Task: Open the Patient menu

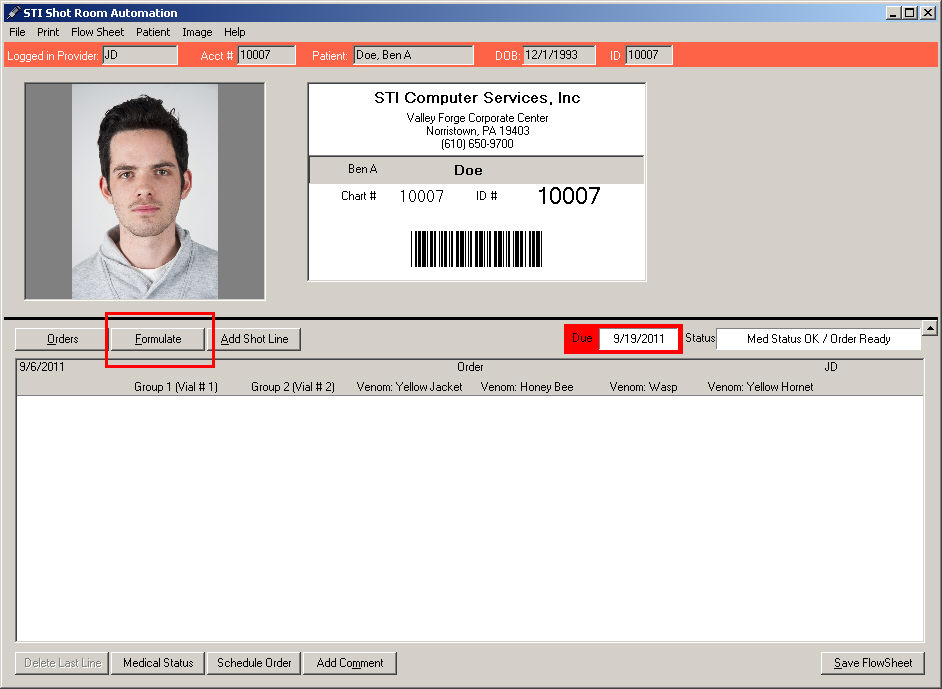Action: click(153, 32)
